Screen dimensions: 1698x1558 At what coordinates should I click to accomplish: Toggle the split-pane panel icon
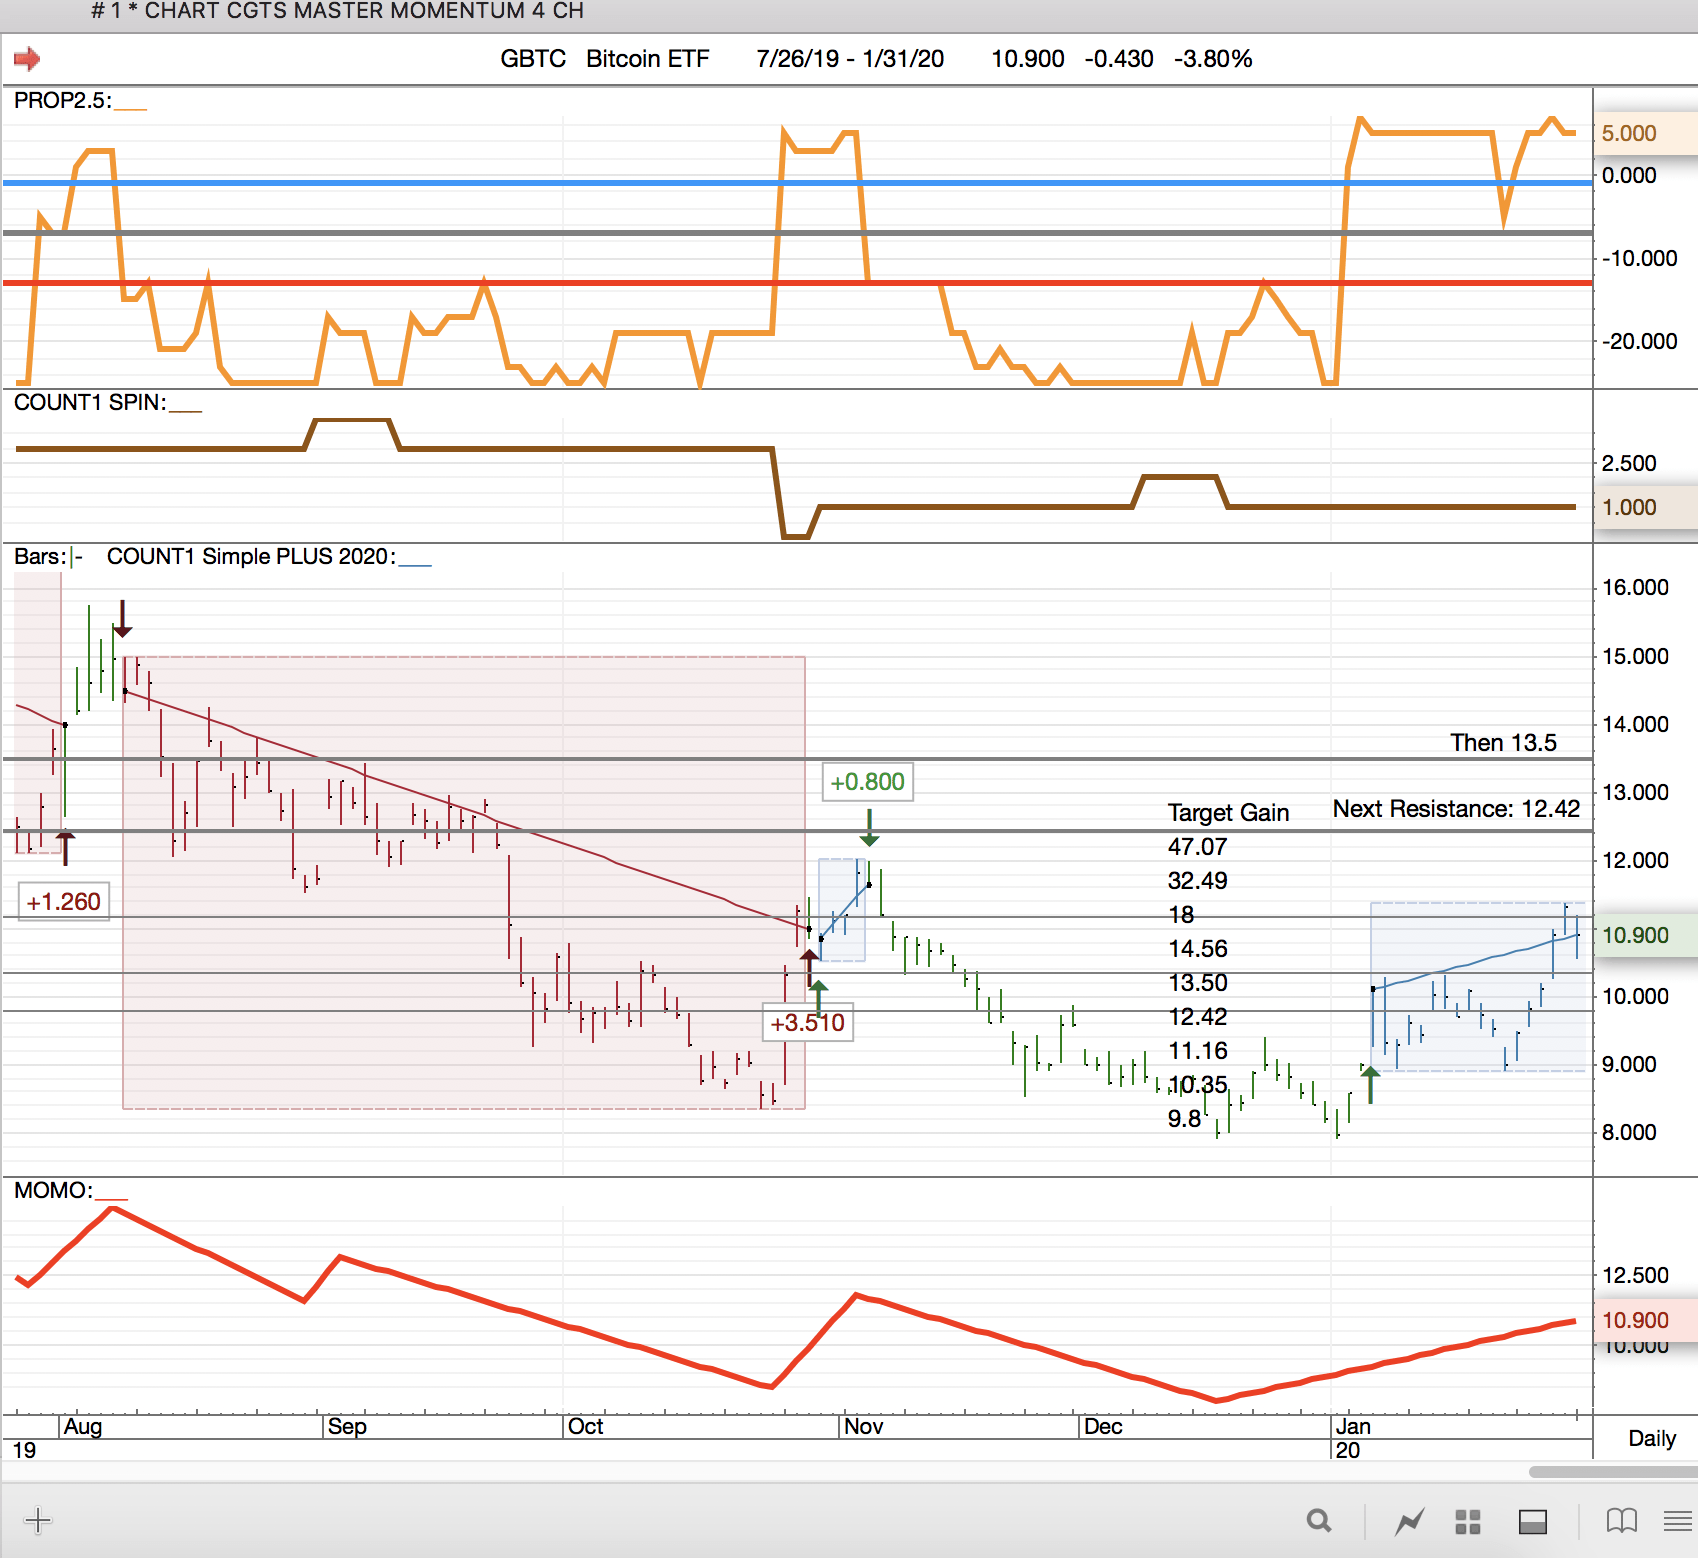tap(1532, 1522)
